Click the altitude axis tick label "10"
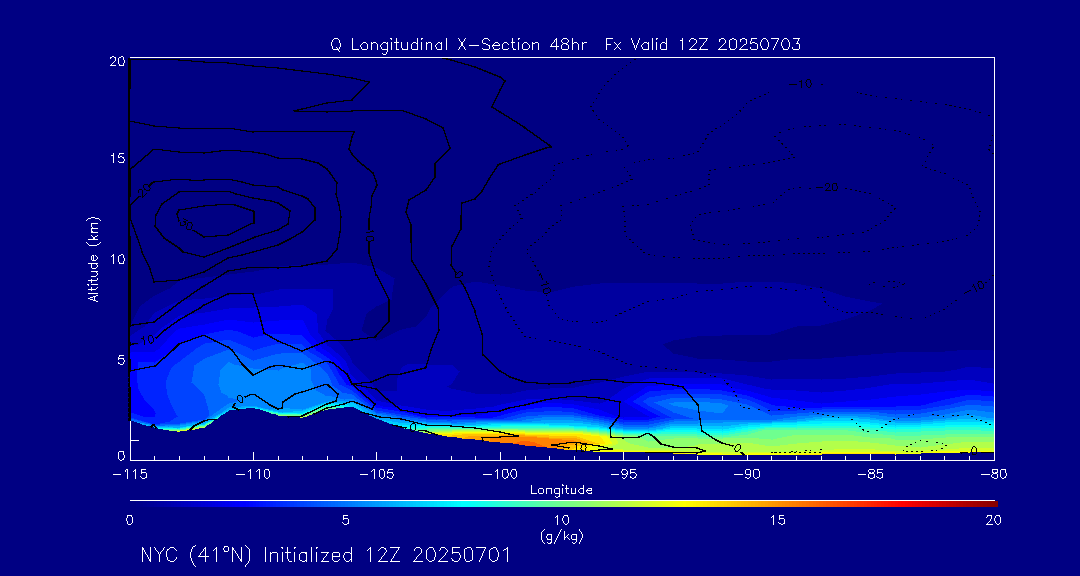This screenshot has height=576, width=1080. 118,258
